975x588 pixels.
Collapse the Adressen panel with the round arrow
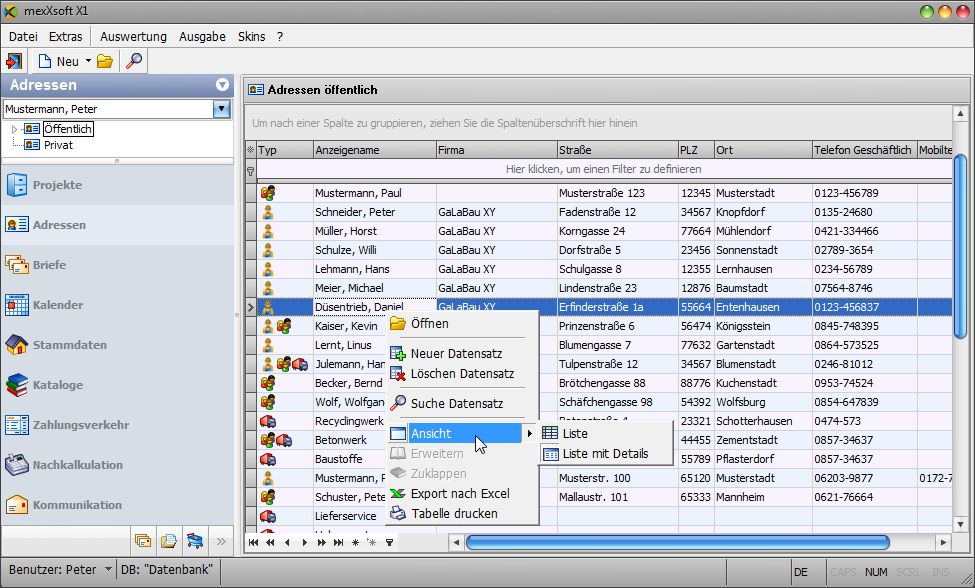(222, 85)
